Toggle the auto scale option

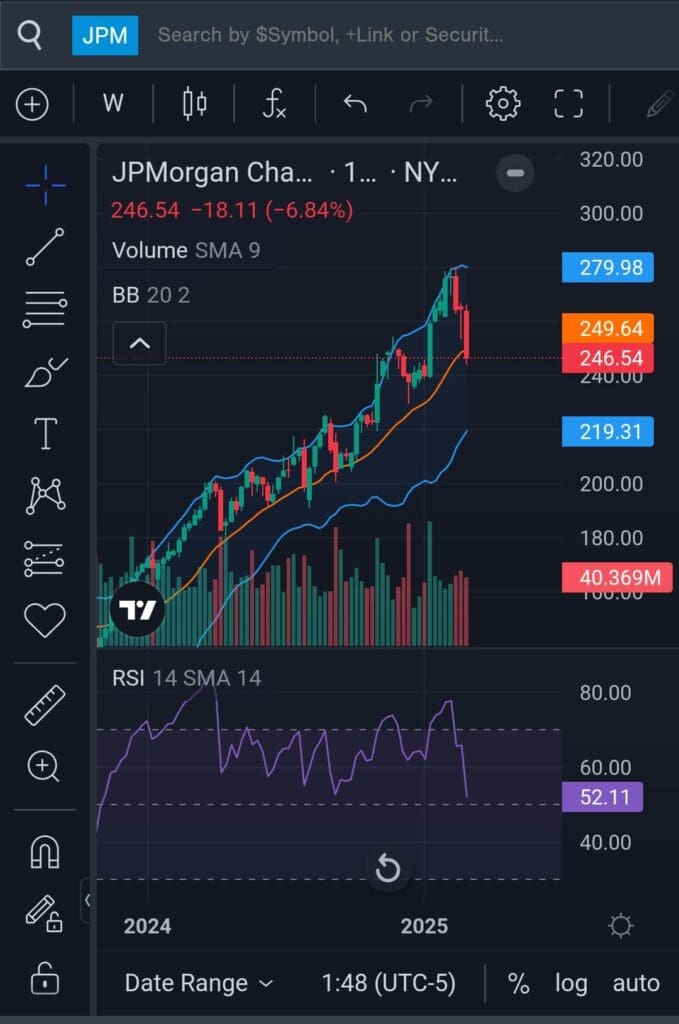[636, 983]
